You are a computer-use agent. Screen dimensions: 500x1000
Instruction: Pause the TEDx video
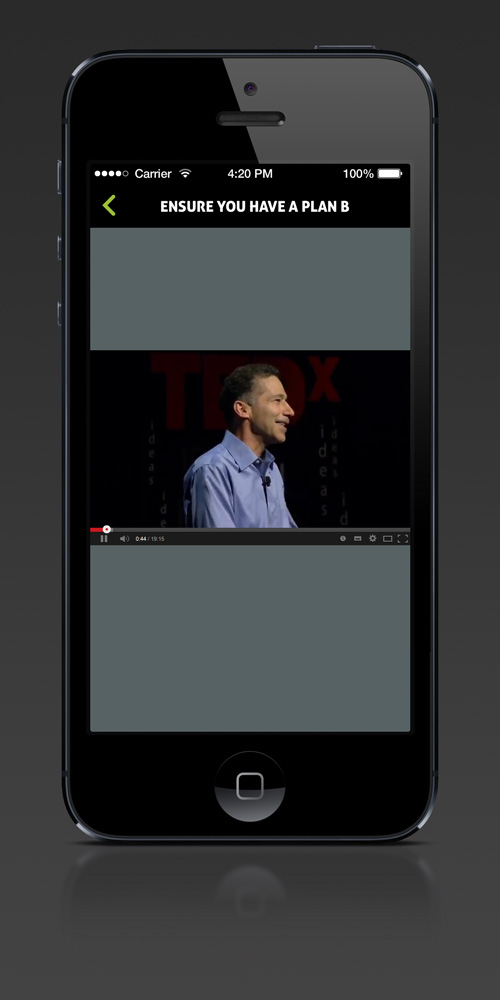[104, 539]
